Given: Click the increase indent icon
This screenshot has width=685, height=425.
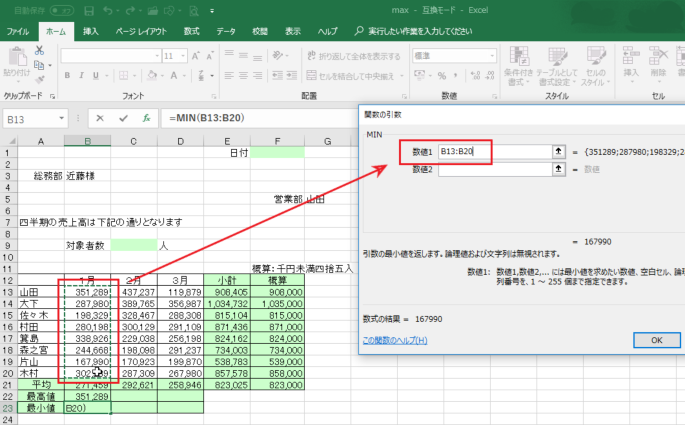Looking at the screenshot, I should pyautogui.click(x=292, y=76).
